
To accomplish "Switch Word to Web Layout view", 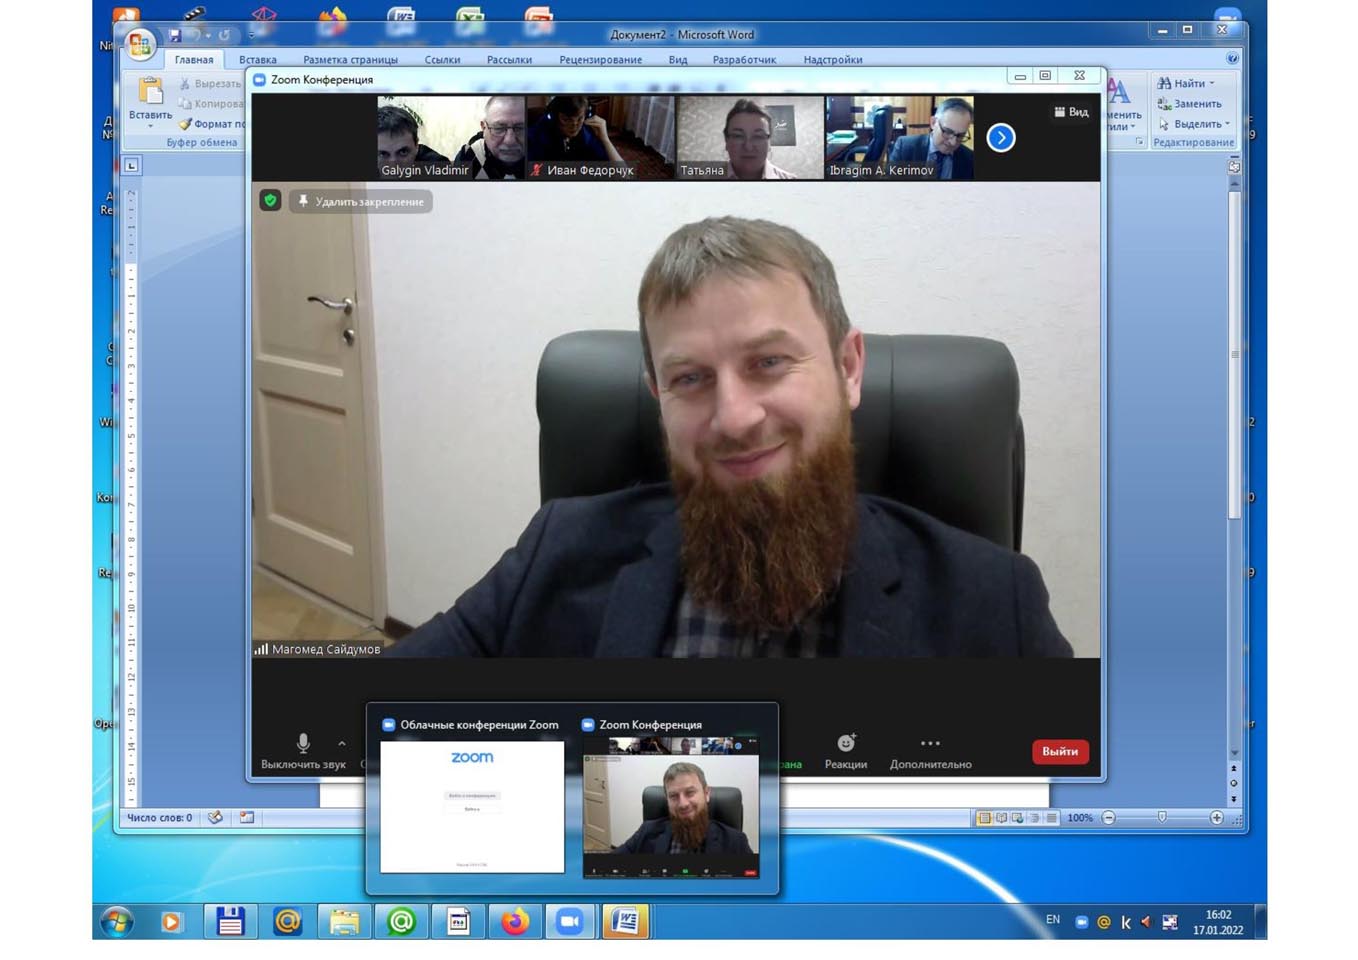I will tap(1018, 818).
